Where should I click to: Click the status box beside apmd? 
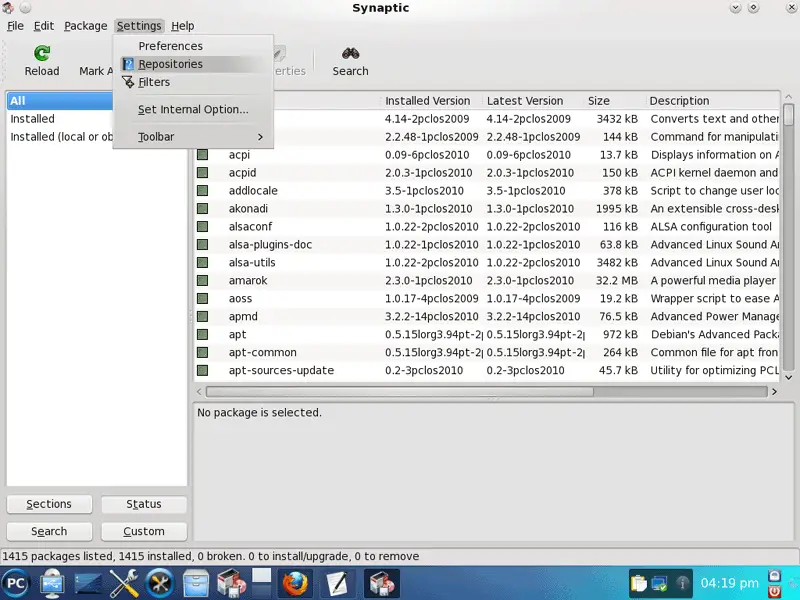coord(203,316)
